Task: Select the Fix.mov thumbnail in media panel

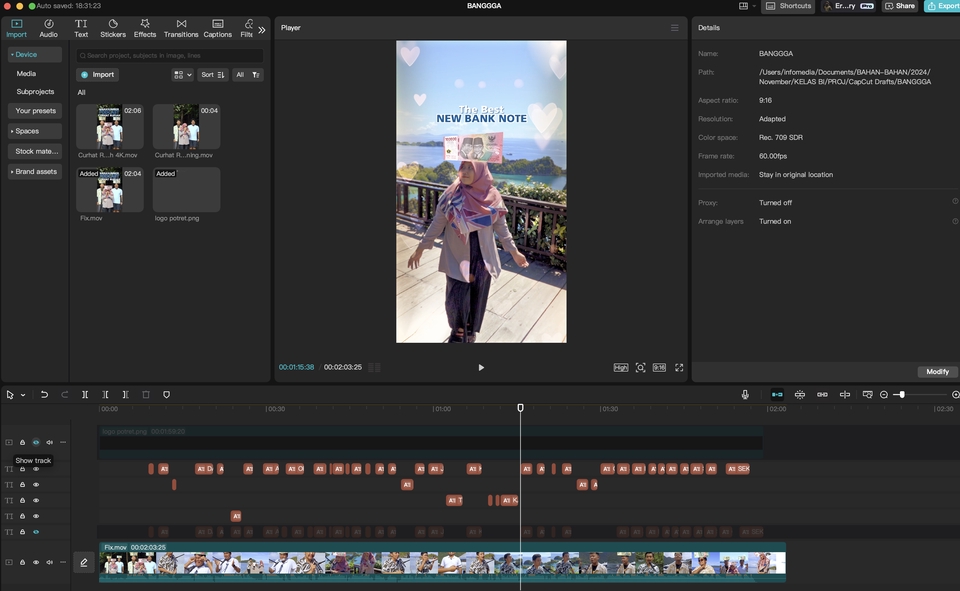Action: click(x=109, y=190)
